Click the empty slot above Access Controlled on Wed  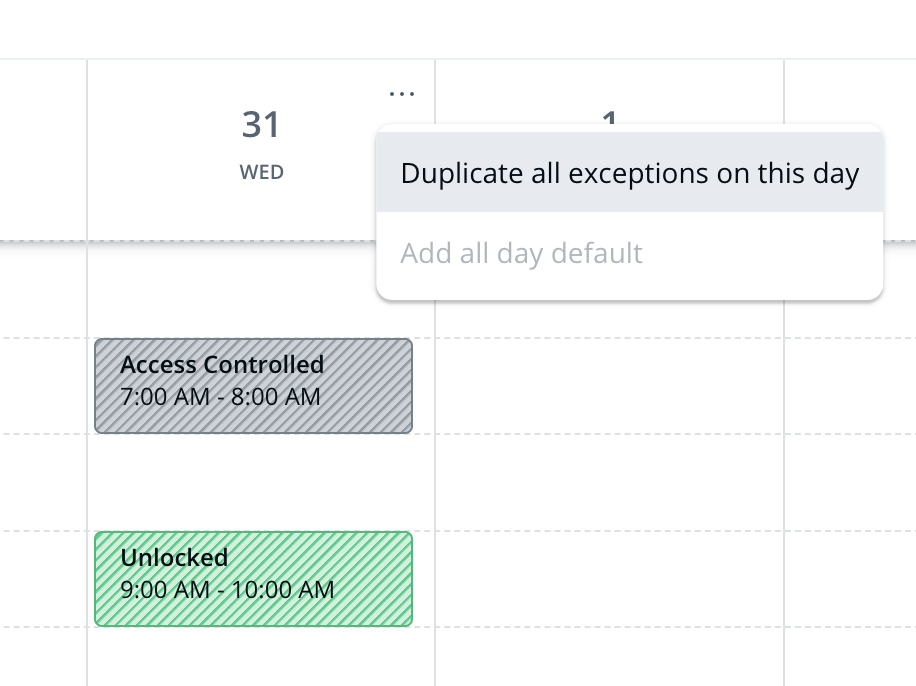click(x=260, y=292)
